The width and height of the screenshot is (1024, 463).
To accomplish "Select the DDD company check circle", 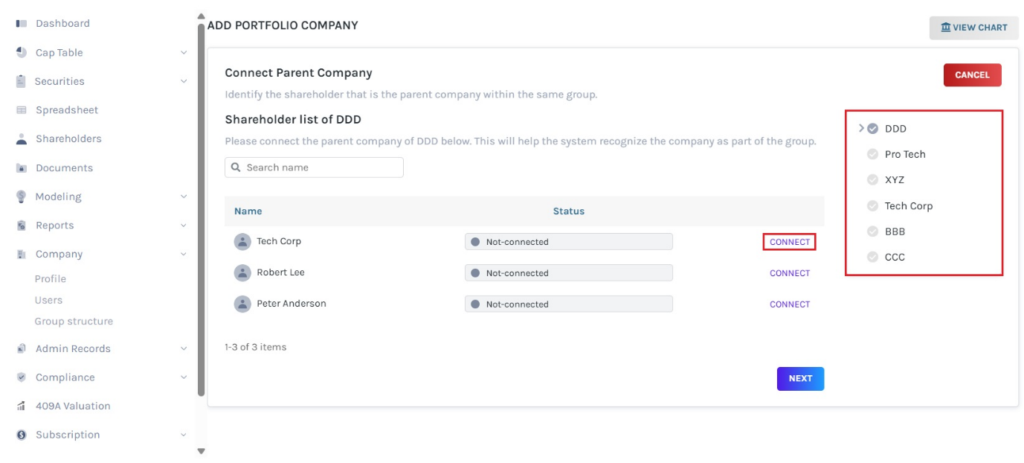I will [873, 129].
